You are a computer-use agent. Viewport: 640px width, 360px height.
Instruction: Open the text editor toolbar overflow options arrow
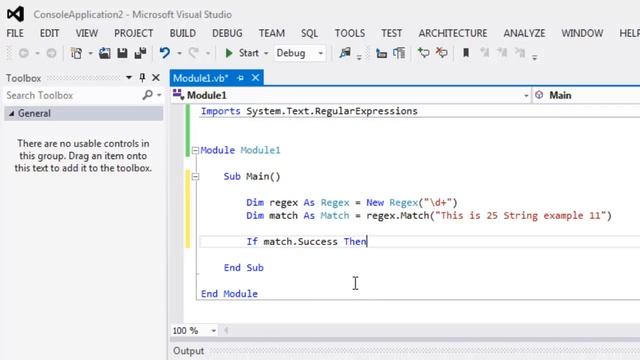534,57
